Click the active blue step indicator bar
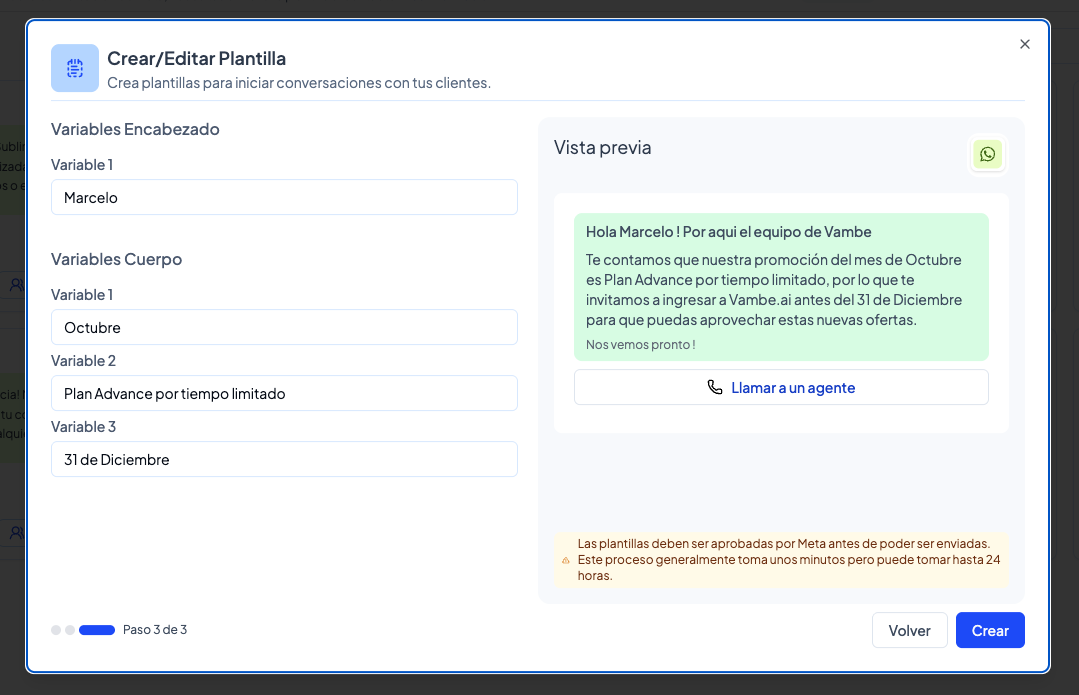The image size is (1079, 695). pyautogui.click(x=97, y=630)
